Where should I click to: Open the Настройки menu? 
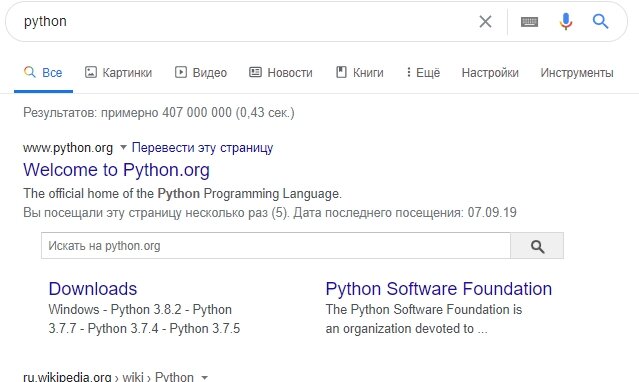pos(490,73)
